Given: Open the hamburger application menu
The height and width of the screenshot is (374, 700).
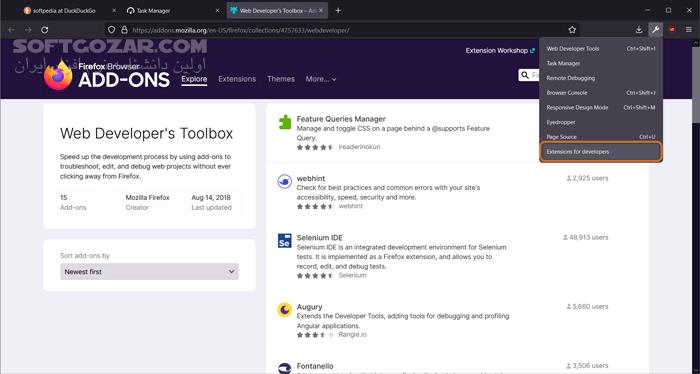Looking at the screenshot, I should click(x=689, y=30).
